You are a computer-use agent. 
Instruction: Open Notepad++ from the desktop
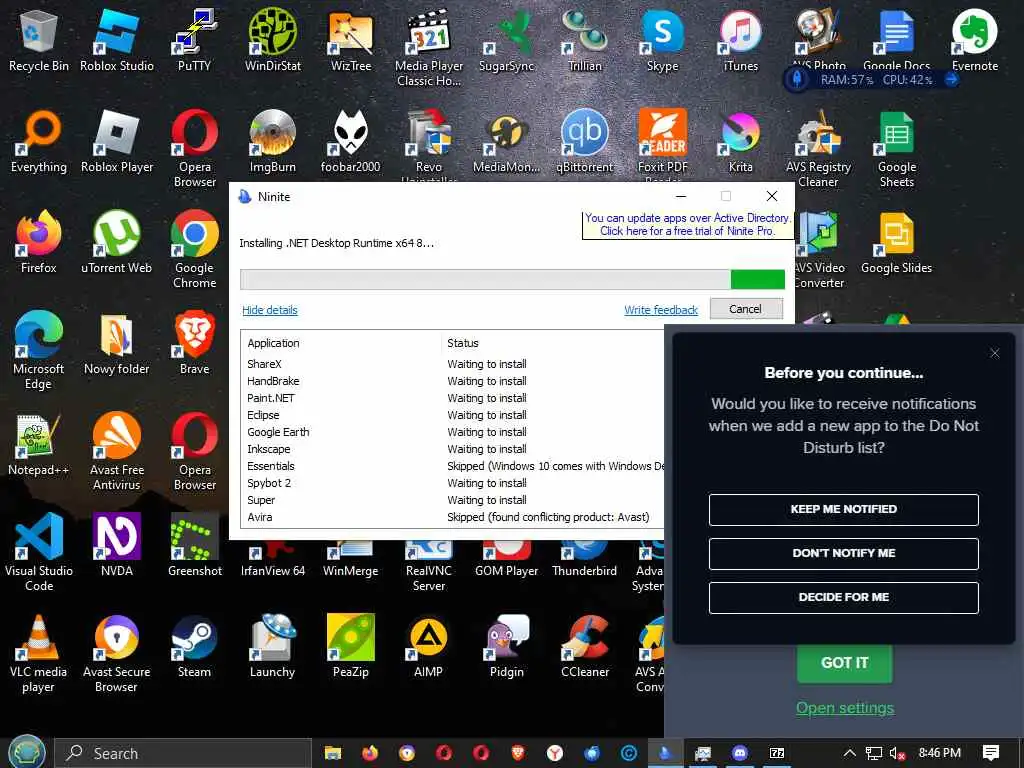click(x=39, y=444)
